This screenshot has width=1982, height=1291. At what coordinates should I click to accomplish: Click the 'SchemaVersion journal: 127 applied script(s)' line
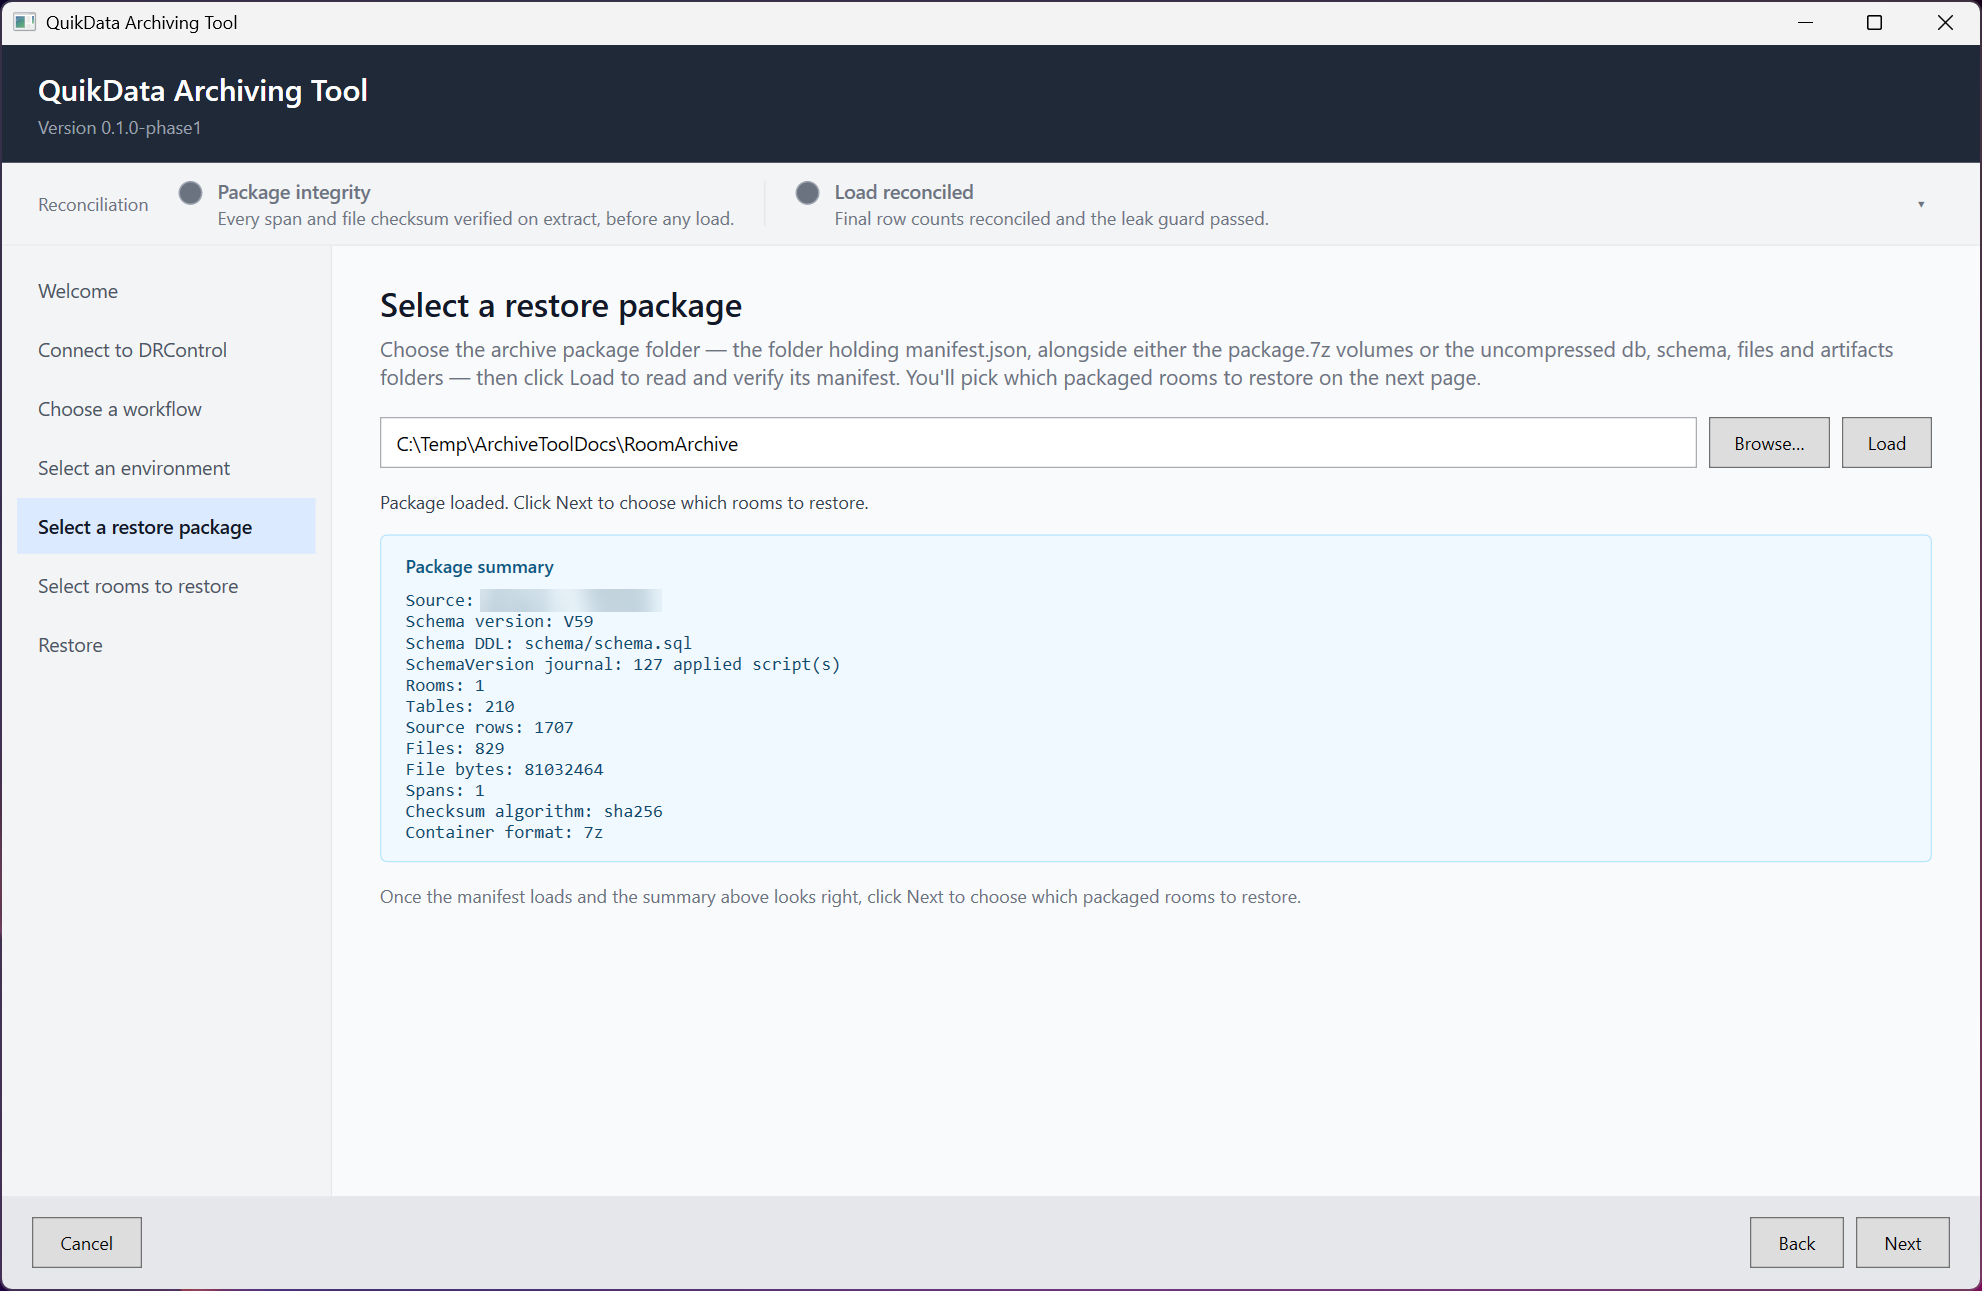[x=622, y=664]
